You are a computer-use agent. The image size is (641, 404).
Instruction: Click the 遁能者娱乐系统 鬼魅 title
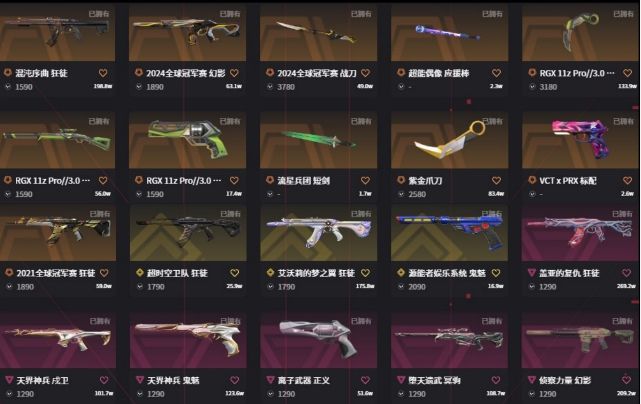pos(447,273)
